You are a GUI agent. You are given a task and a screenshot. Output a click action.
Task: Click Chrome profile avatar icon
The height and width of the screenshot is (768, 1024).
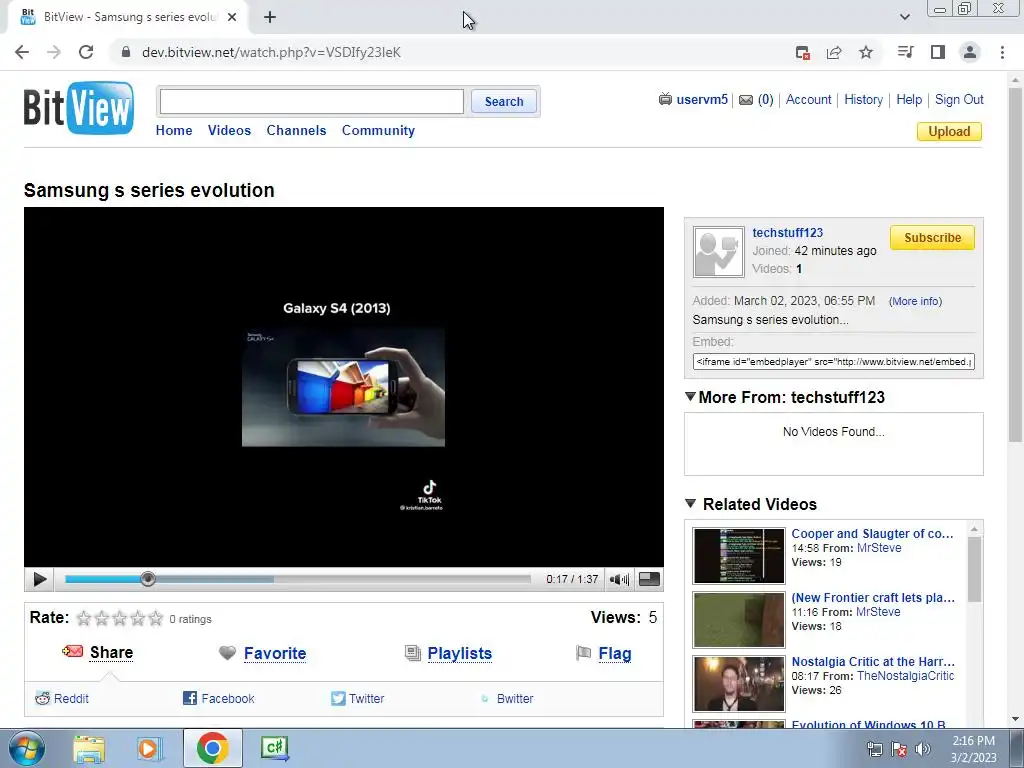(x=970, y=52)
